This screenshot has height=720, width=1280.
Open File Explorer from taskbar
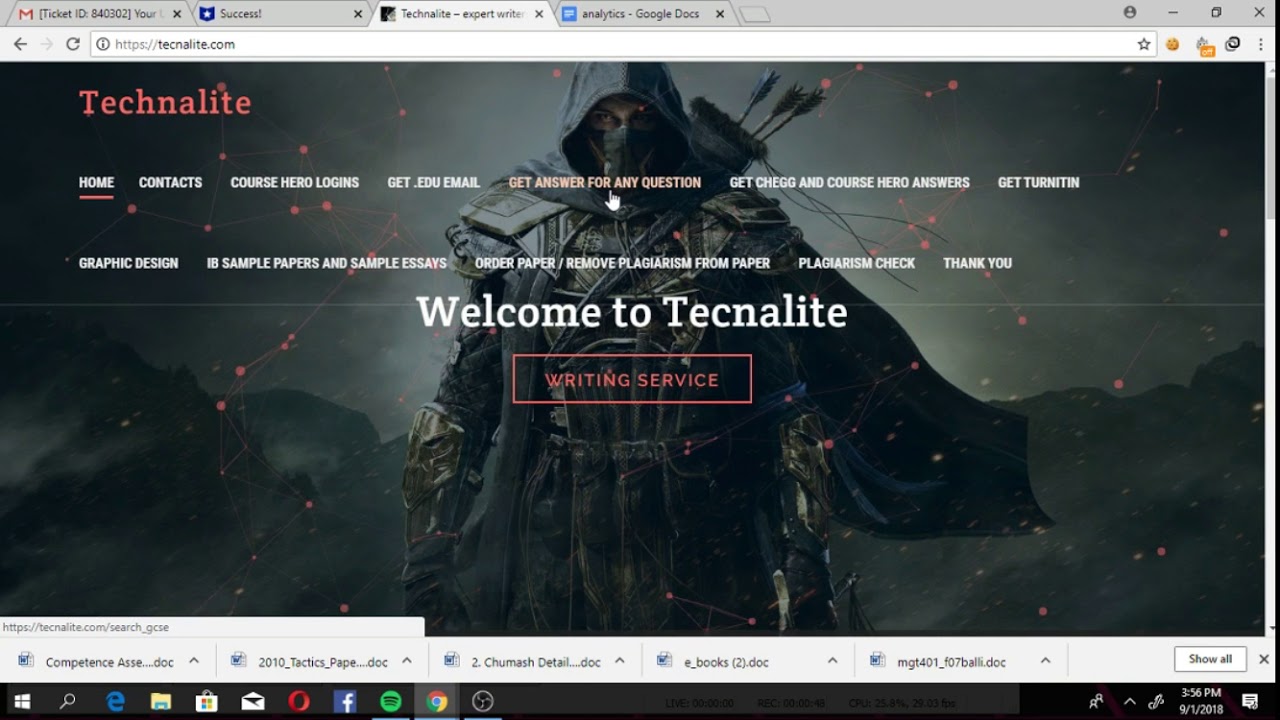tap(161, 701)
